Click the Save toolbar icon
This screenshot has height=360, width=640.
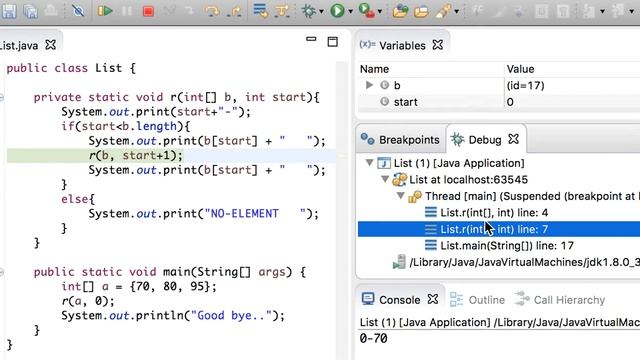[9, 11]
